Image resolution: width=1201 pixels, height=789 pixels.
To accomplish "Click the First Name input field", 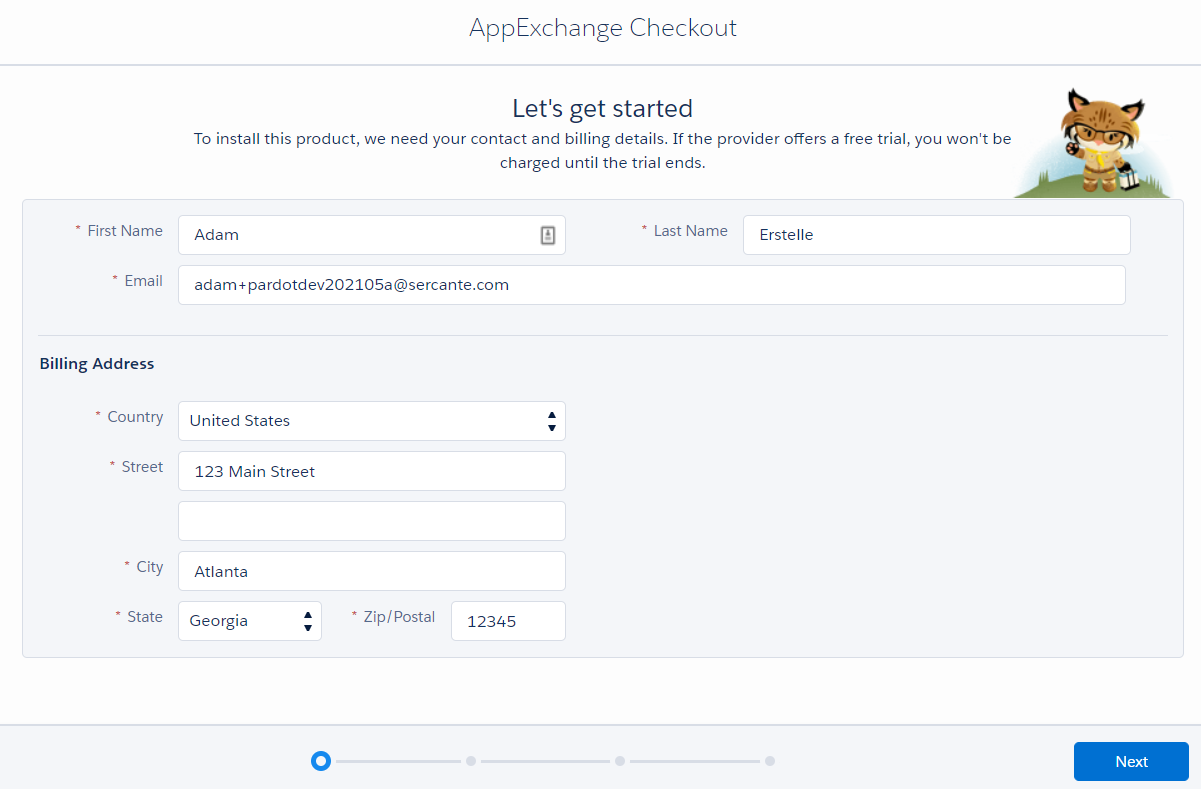I will (x=372, y=235).
